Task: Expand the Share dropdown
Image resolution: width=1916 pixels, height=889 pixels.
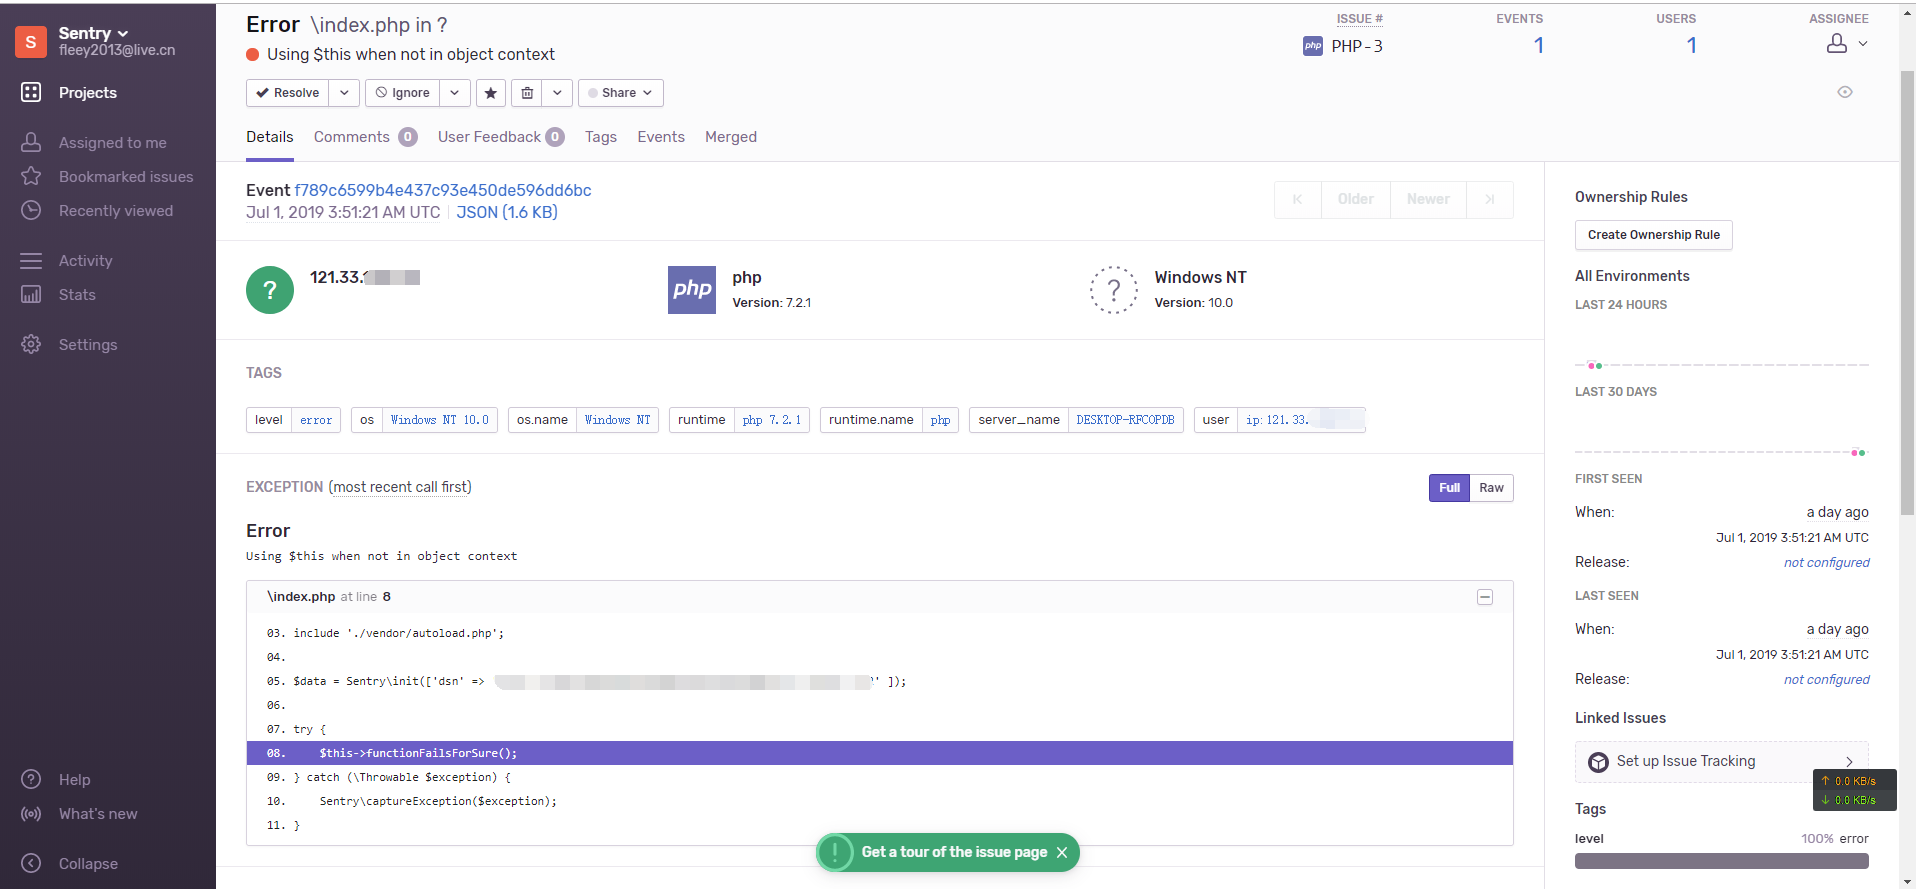Action: 620,93
